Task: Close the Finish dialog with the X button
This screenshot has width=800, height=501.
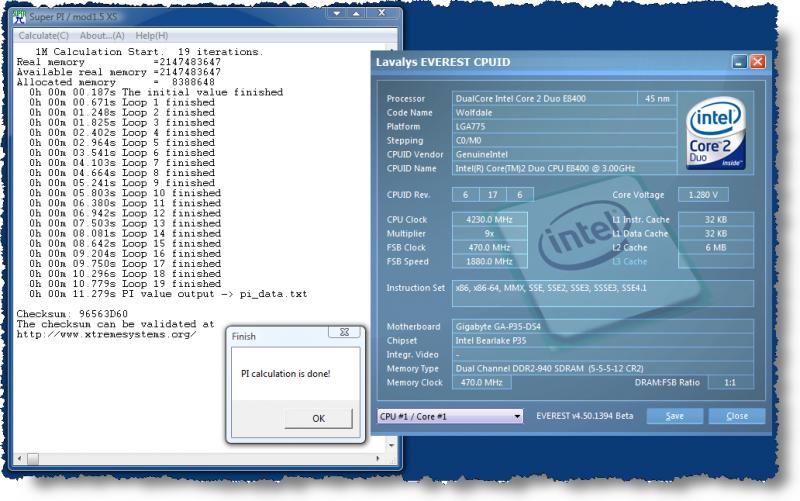Action: pyautogui.click(x=344, y=332)
